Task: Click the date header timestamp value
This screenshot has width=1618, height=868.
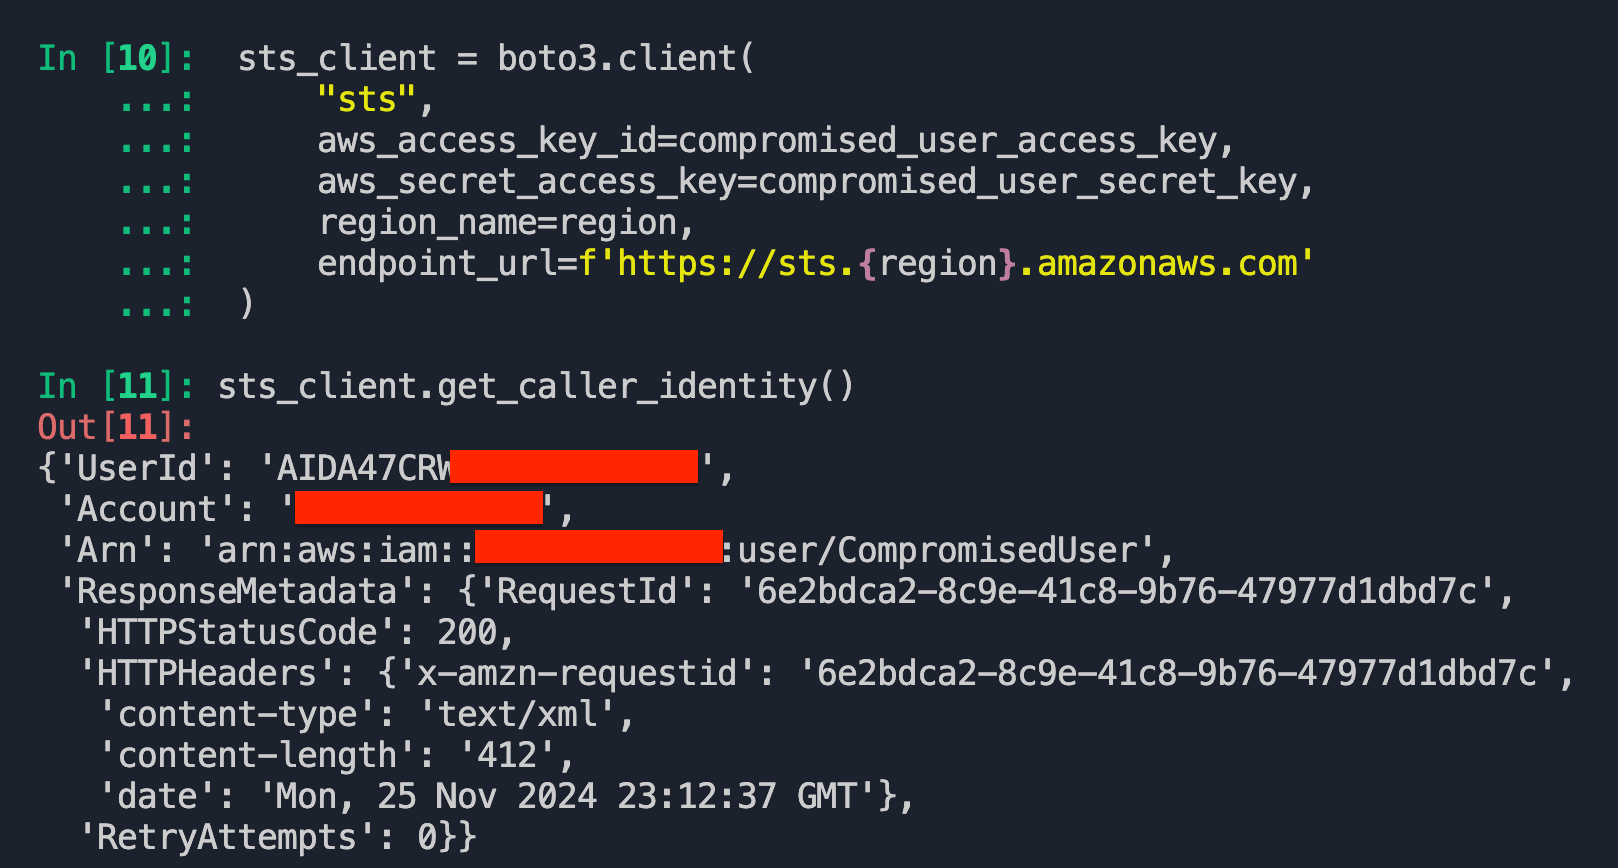Action: tap(566, 796)
